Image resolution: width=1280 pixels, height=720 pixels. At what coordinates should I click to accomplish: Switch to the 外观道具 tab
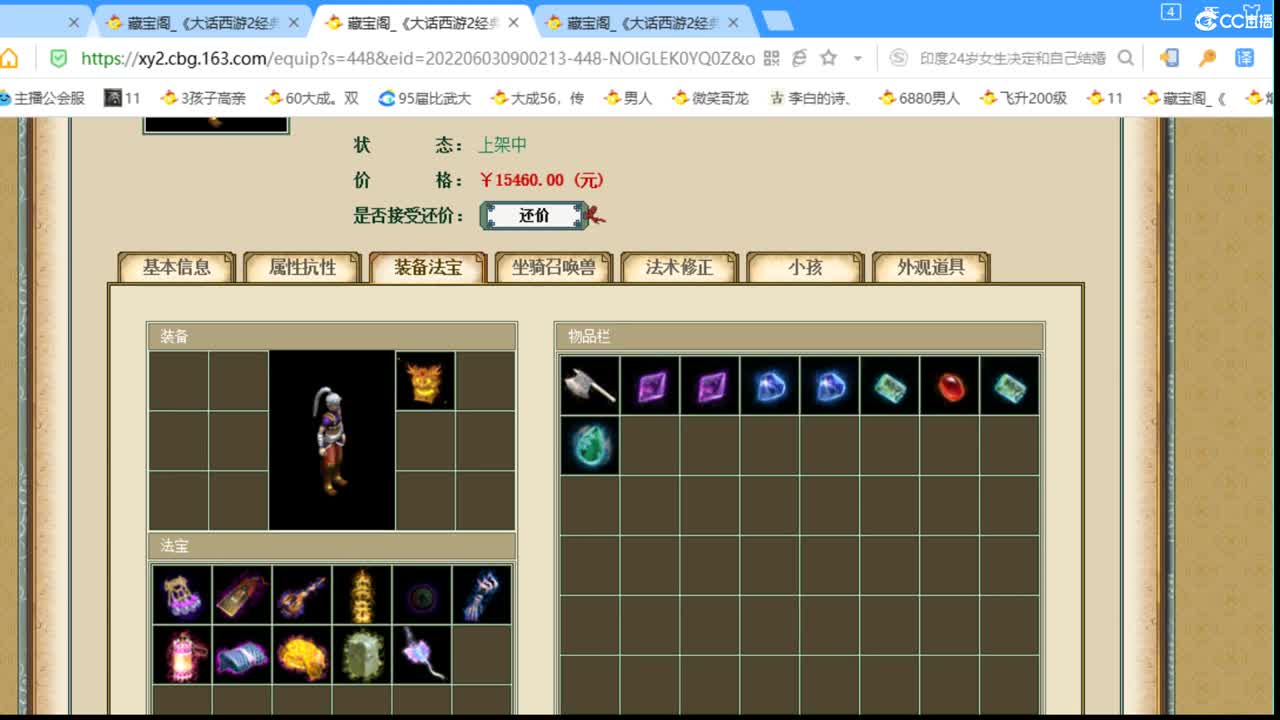coord(931,267)
